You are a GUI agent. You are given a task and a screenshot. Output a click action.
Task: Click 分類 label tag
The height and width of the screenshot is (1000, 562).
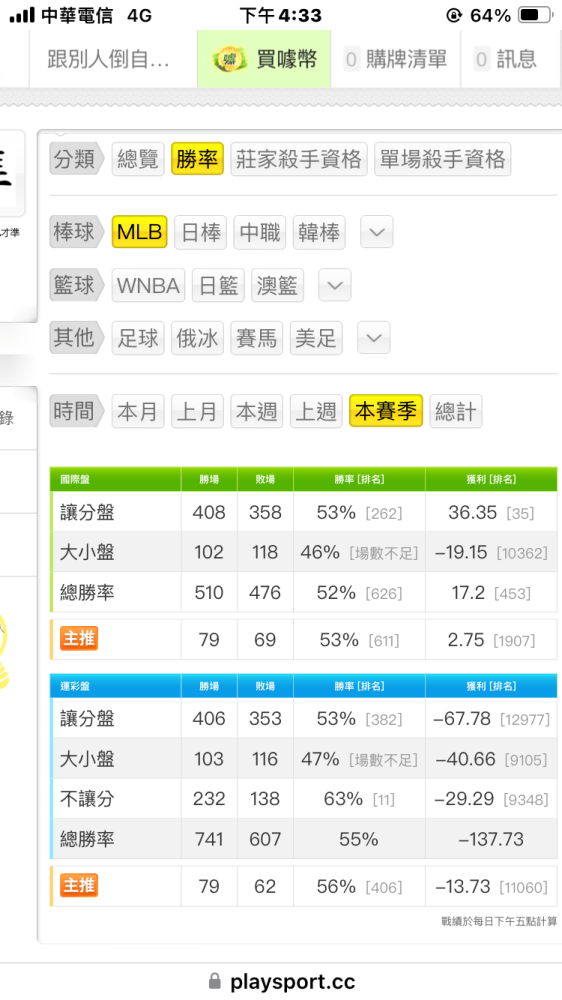pyautogui.click(x=75, y=159)
